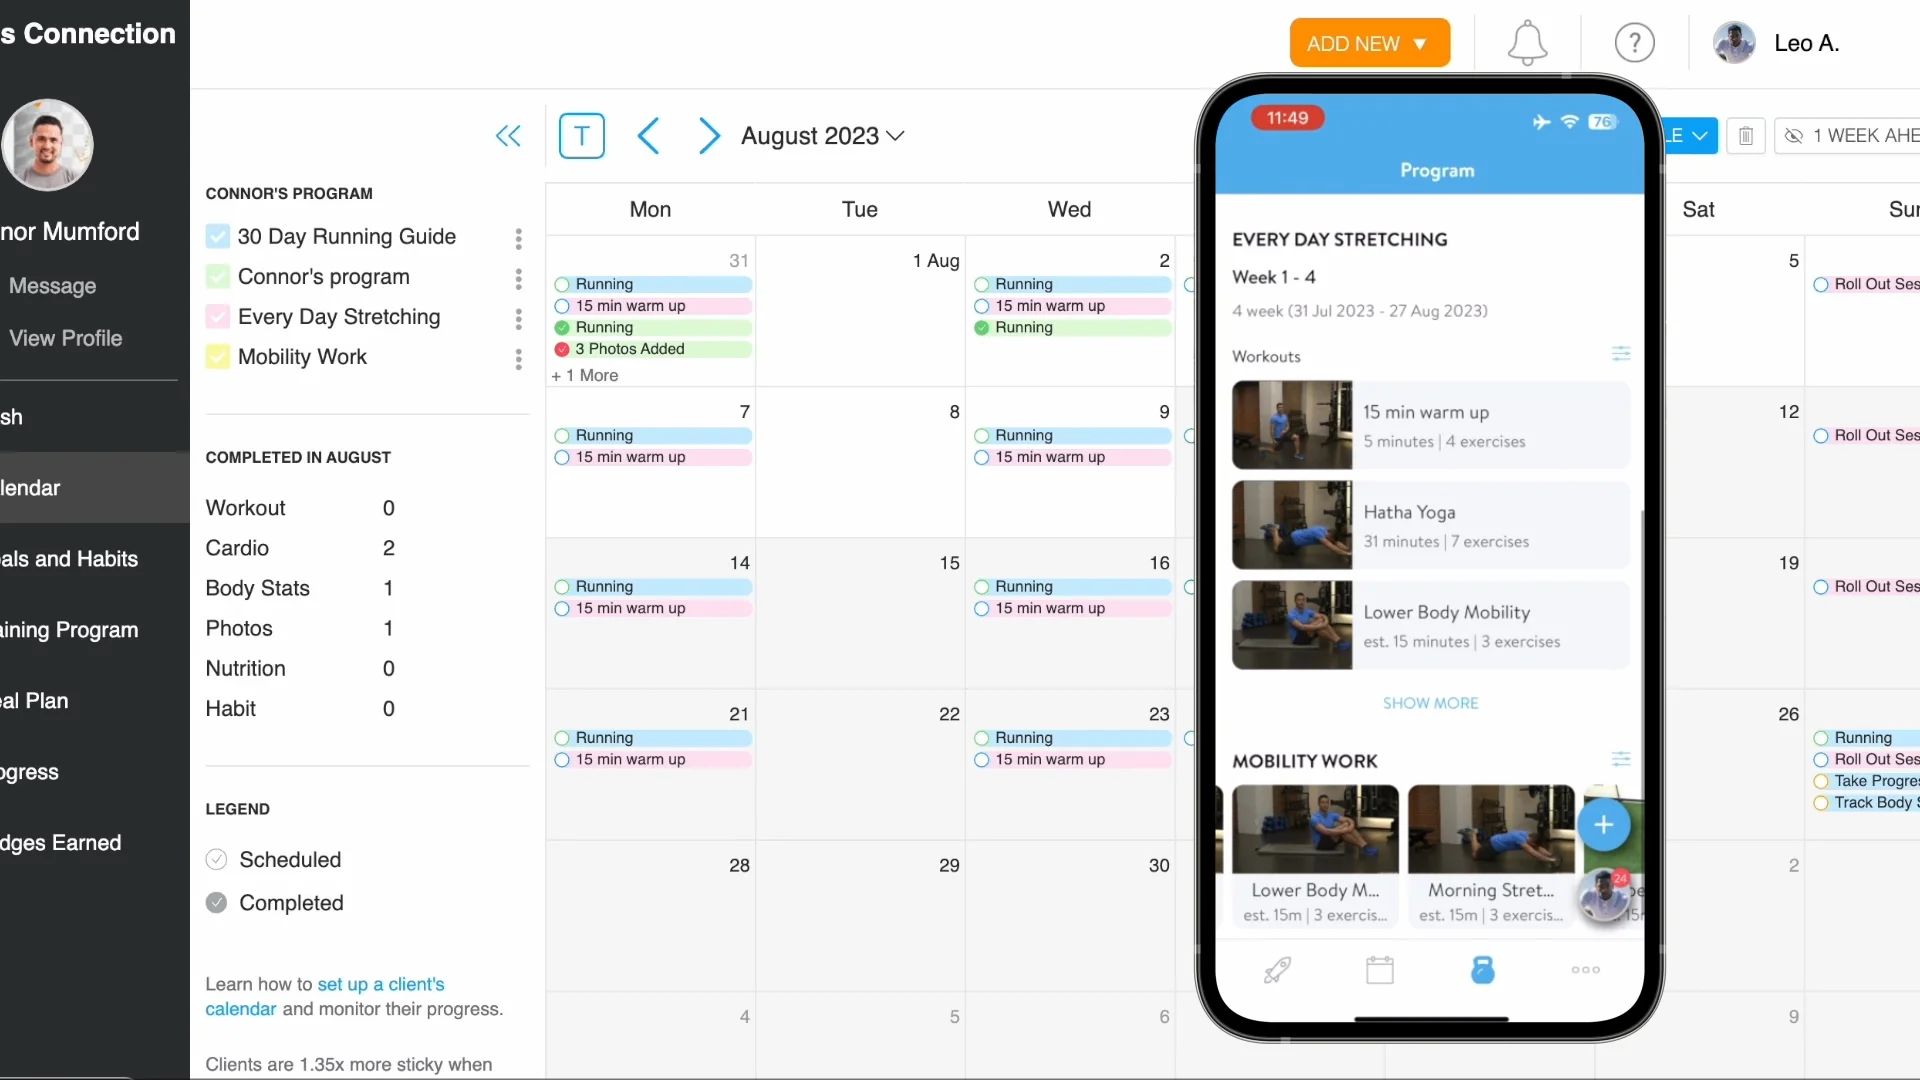This screenshot has width=1920, height=1080.
Task: Collapse the sidebar with double chevron icon
Action: pyautogui.click(x=508, y=136)
